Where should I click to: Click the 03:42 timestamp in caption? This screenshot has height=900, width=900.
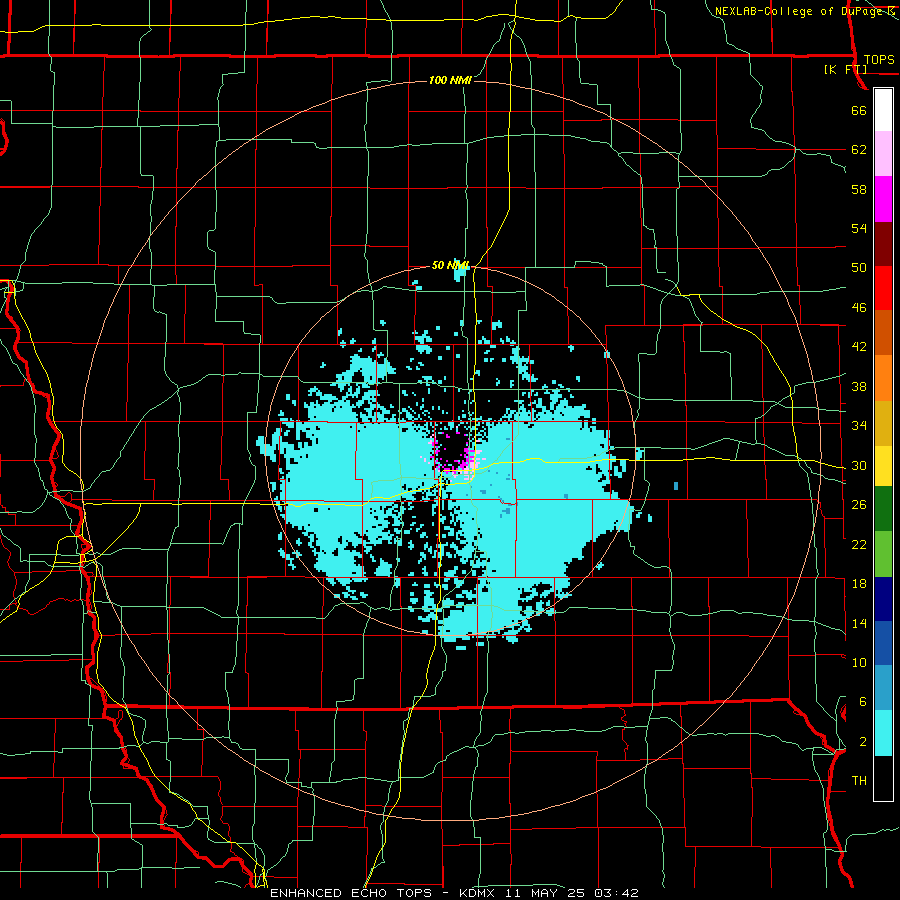pyautogui.click(x=617, y=893)
